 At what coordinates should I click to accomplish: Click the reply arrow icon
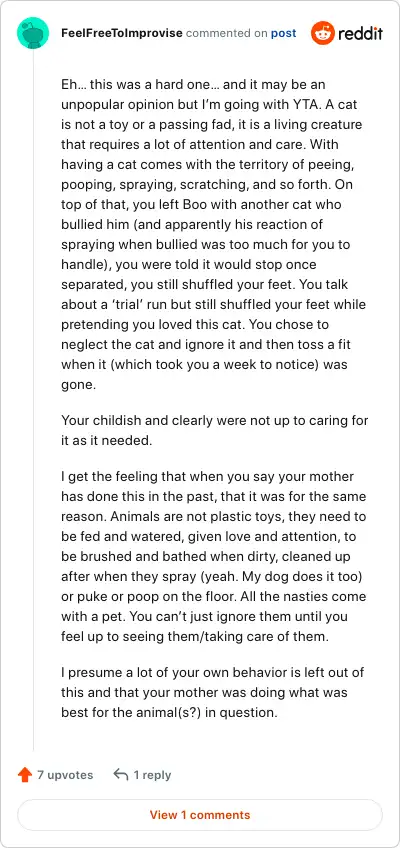click(121, 774)
